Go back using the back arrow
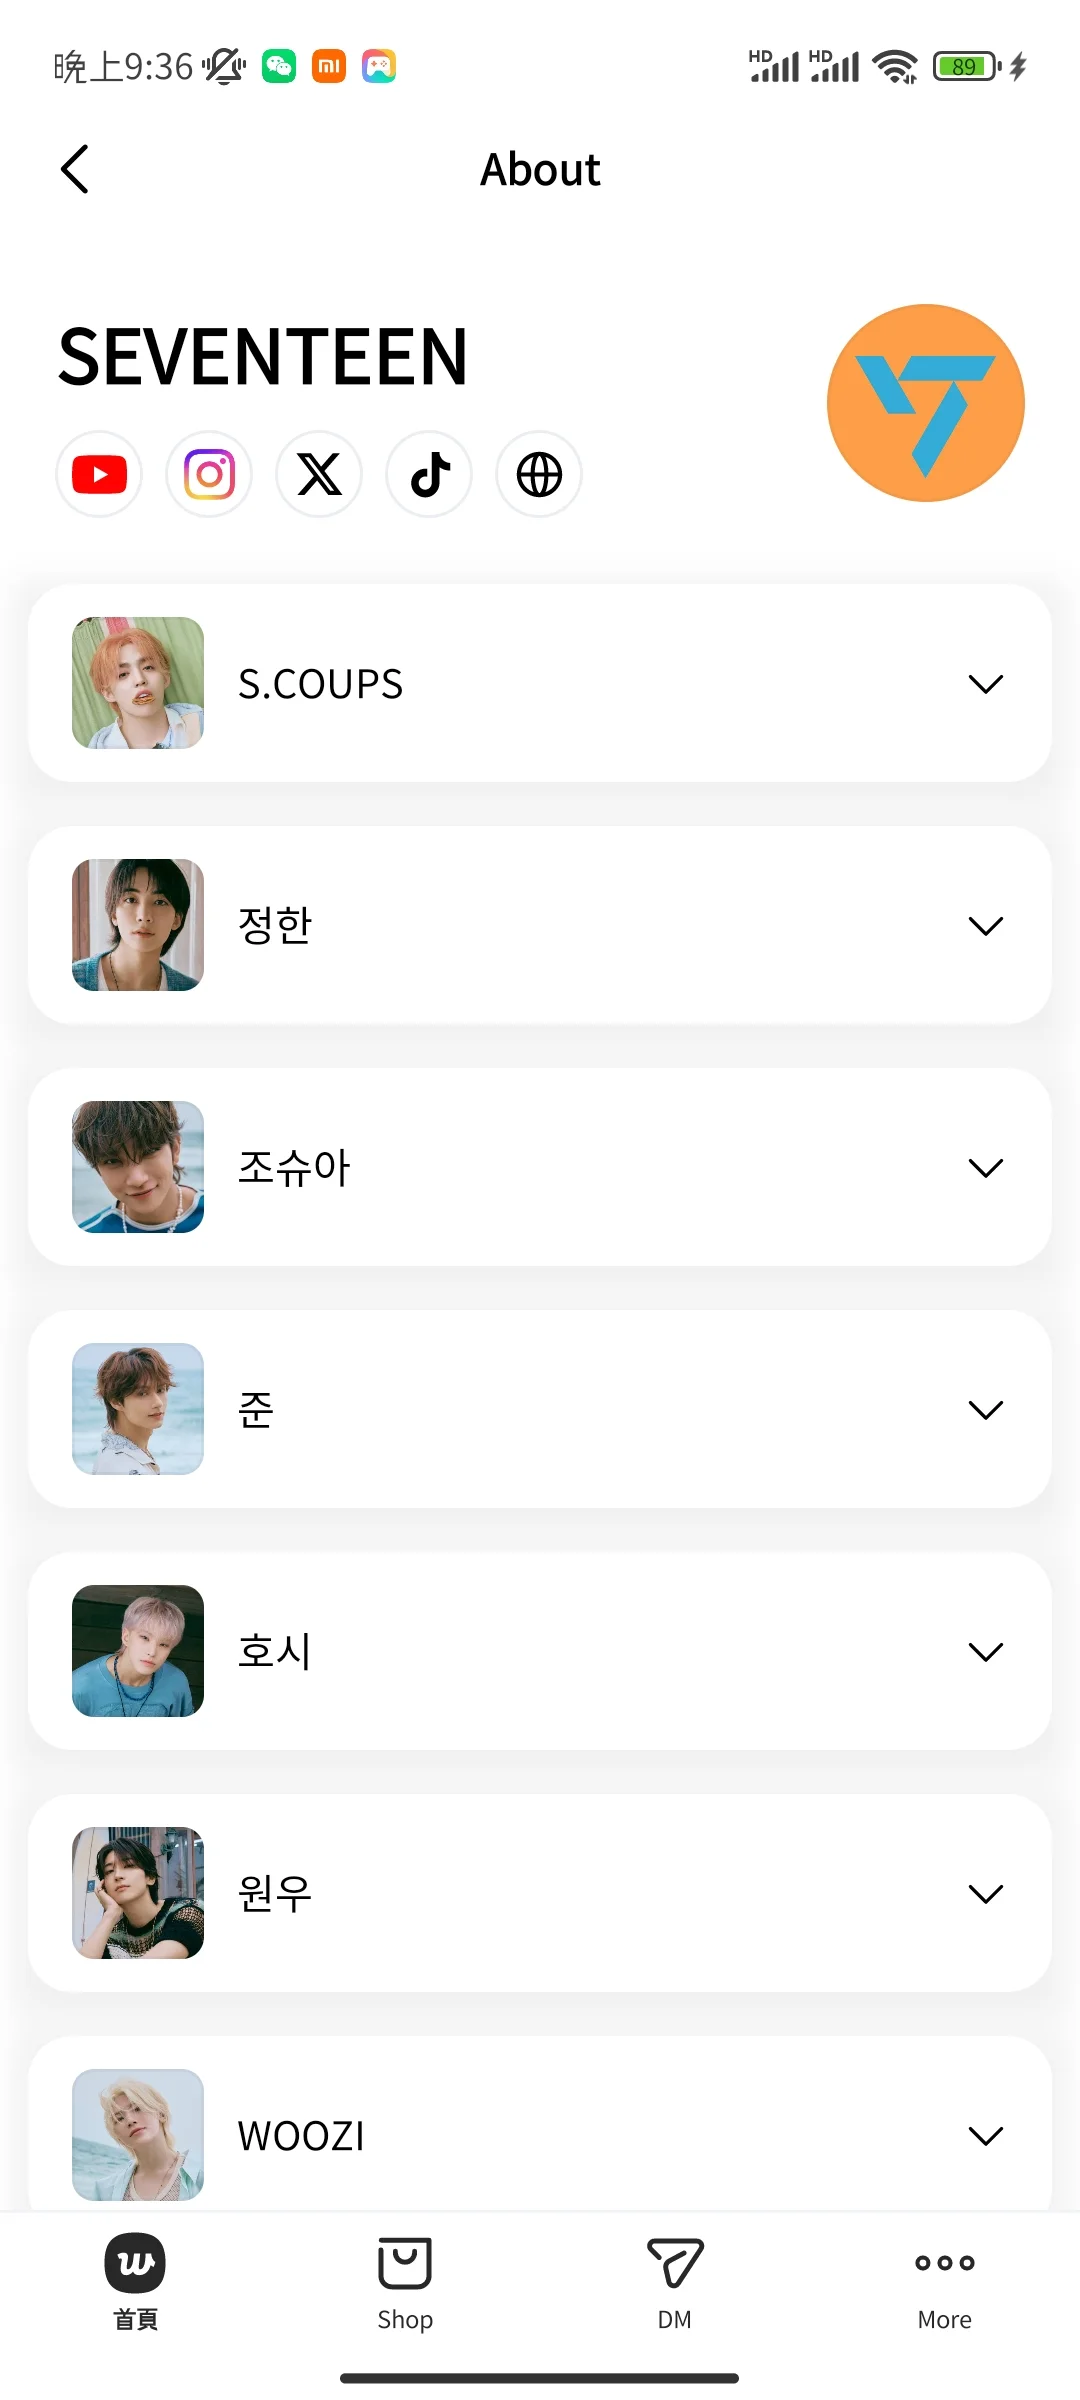The height and width of the screenshot is (2400, 1080). pos(75,169)
